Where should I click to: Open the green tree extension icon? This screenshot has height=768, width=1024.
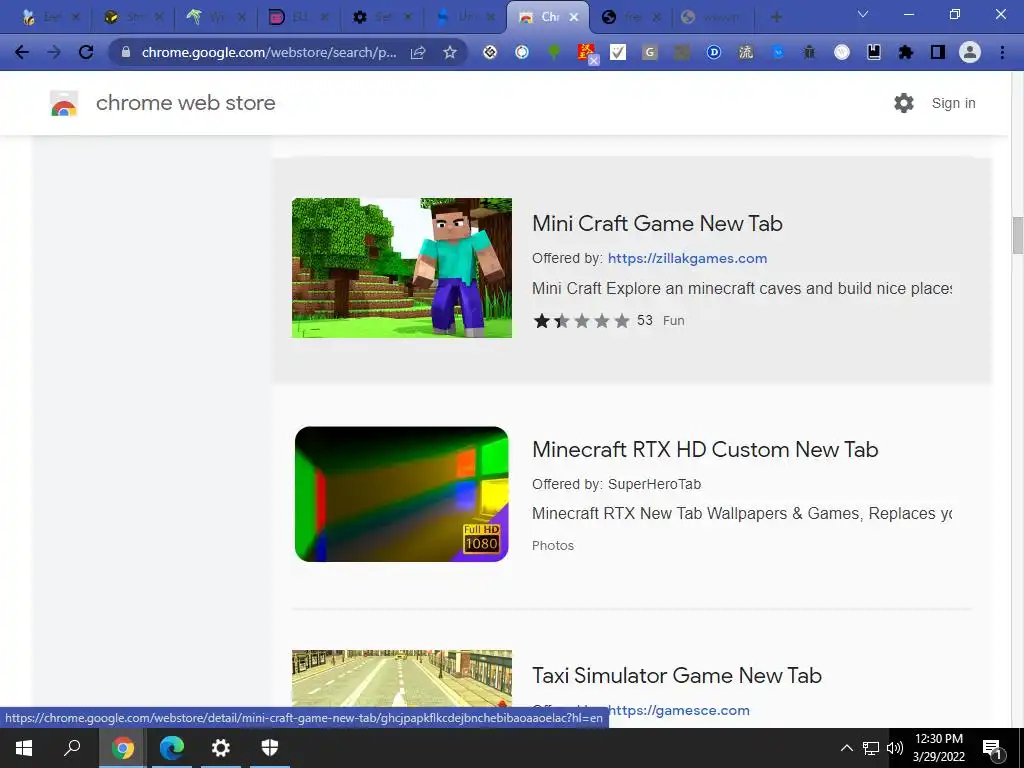554,52
